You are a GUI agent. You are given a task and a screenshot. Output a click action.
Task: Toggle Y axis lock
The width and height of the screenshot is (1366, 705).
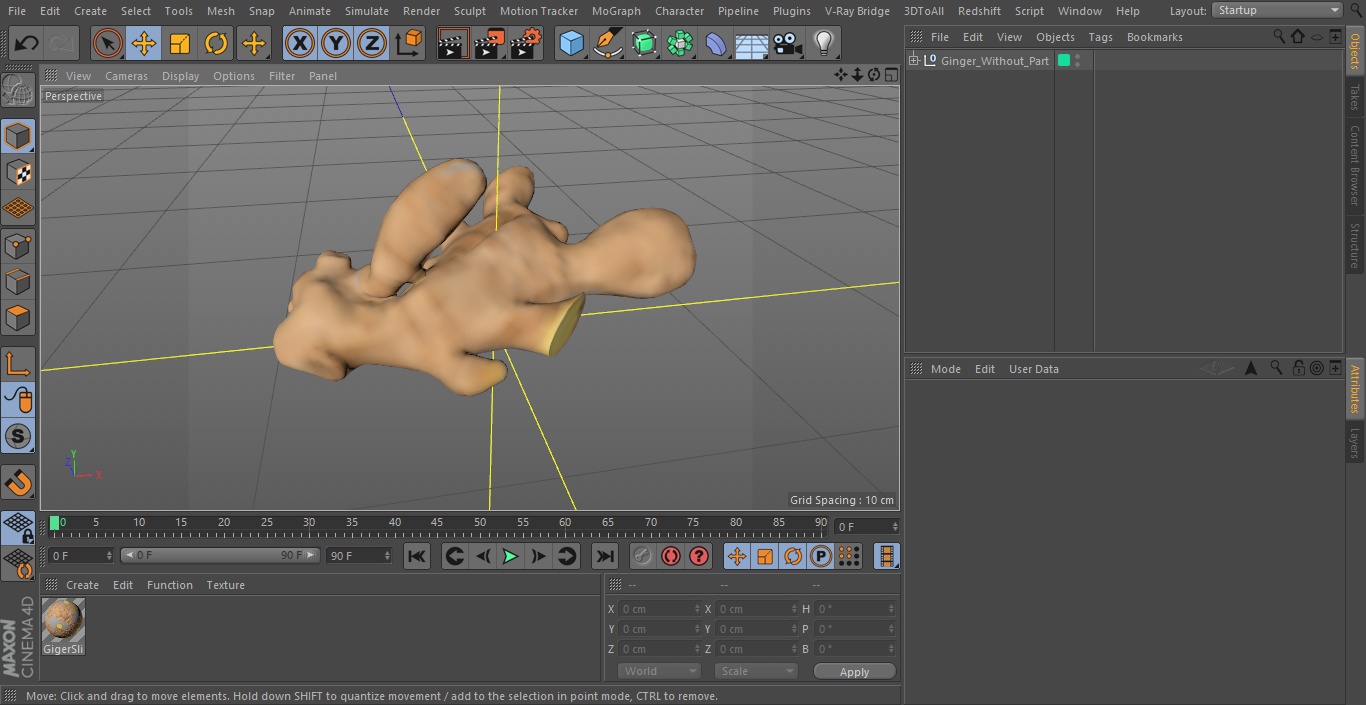coord(336,43)
